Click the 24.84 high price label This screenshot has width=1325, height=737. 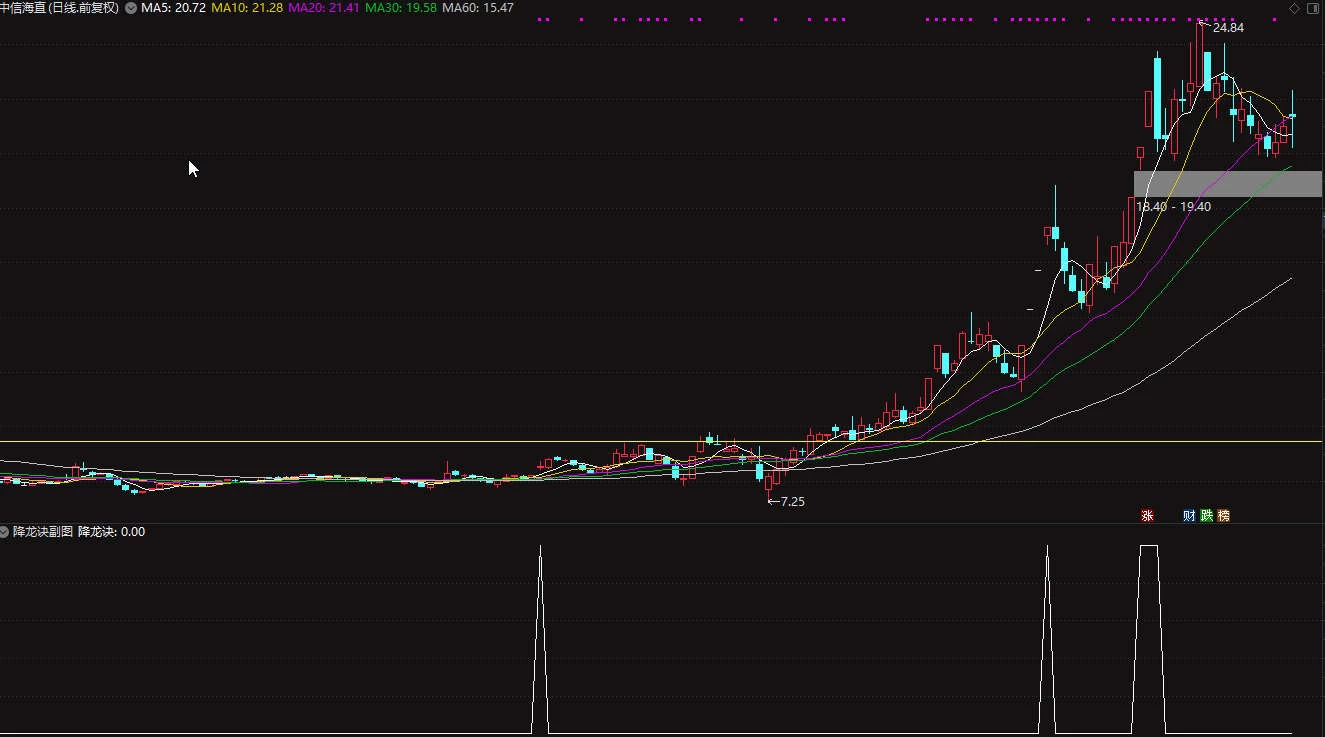pos(1228,28)
